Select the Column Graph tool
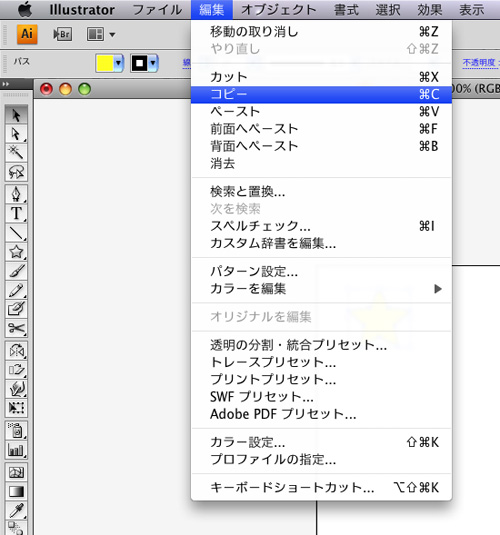The height and width of the screenshot is (535, 500). pos(16,450)
